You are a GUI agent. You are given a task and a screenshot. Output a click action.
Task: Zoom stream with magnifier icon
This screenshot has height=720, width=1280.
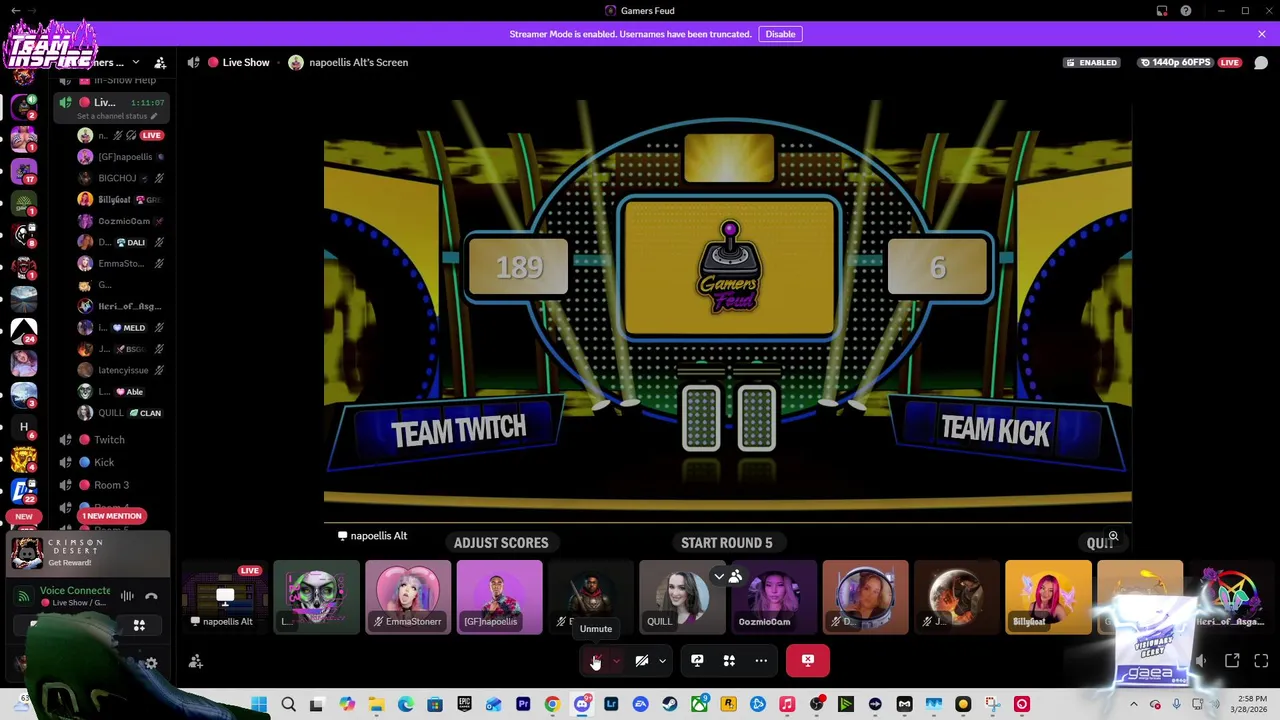[1113, 537]
